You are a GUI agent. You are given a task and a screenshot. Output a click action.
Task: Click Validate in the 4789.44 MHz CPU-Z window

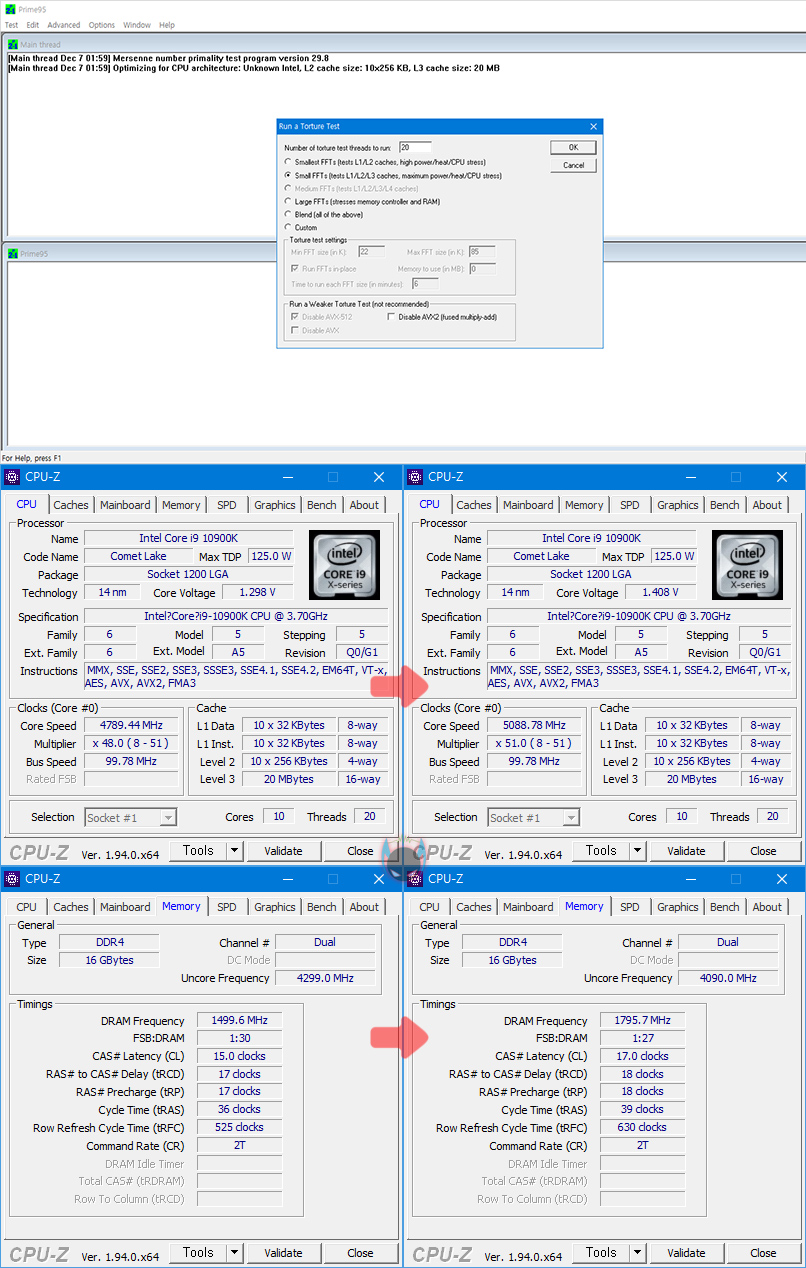coord(283,851)
